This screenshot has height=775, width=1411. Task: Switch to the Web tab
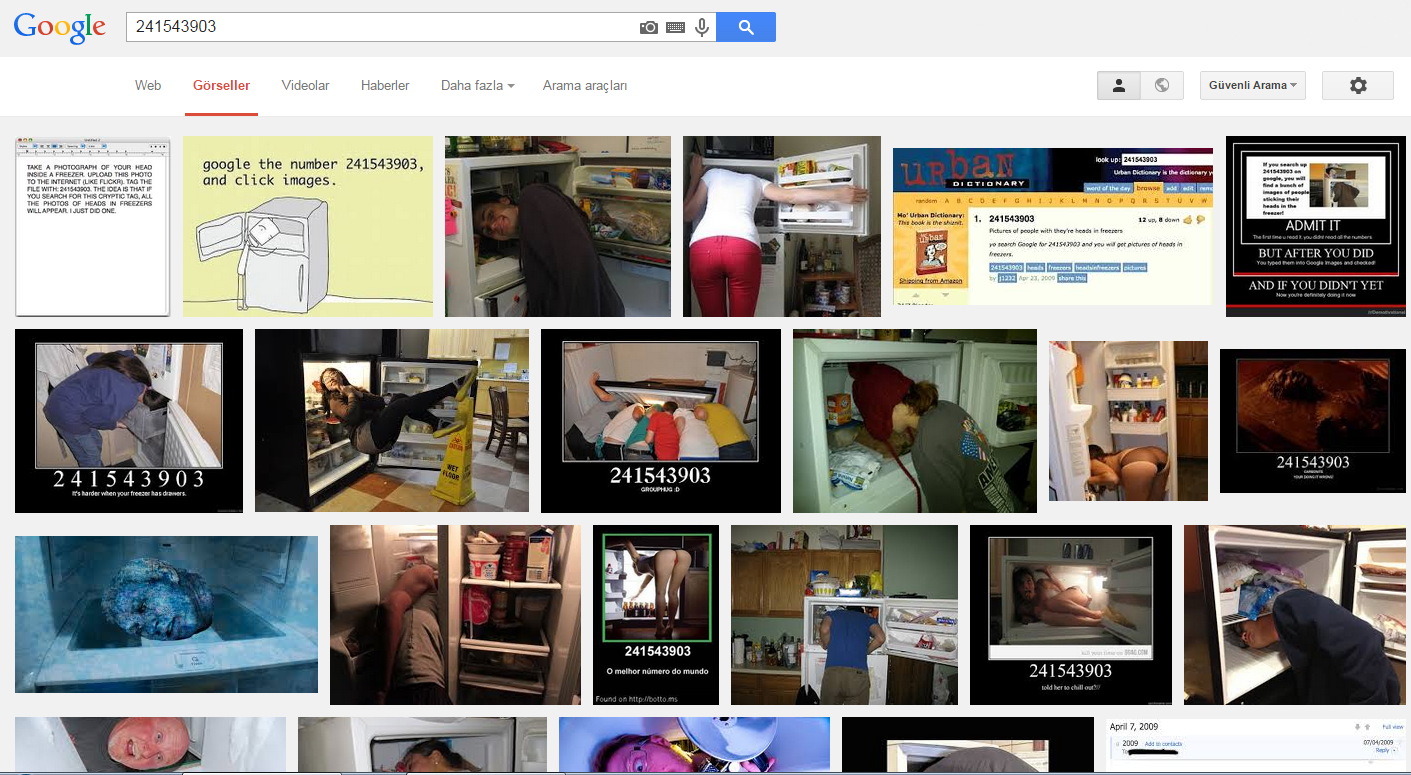148,86
